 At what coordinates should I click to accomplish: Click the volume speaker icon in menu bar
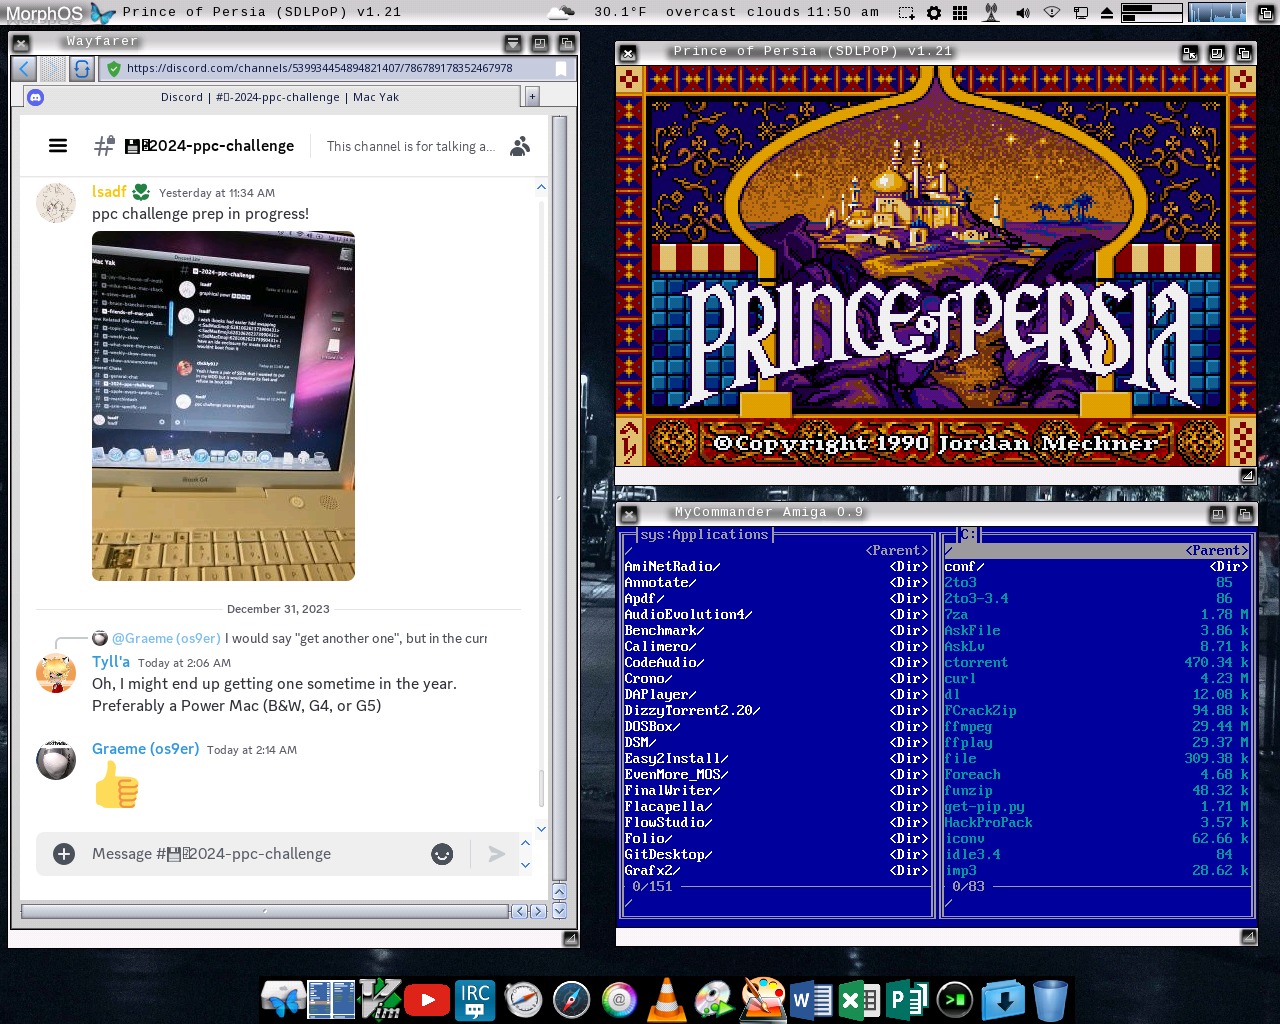tap(1022, 13)
